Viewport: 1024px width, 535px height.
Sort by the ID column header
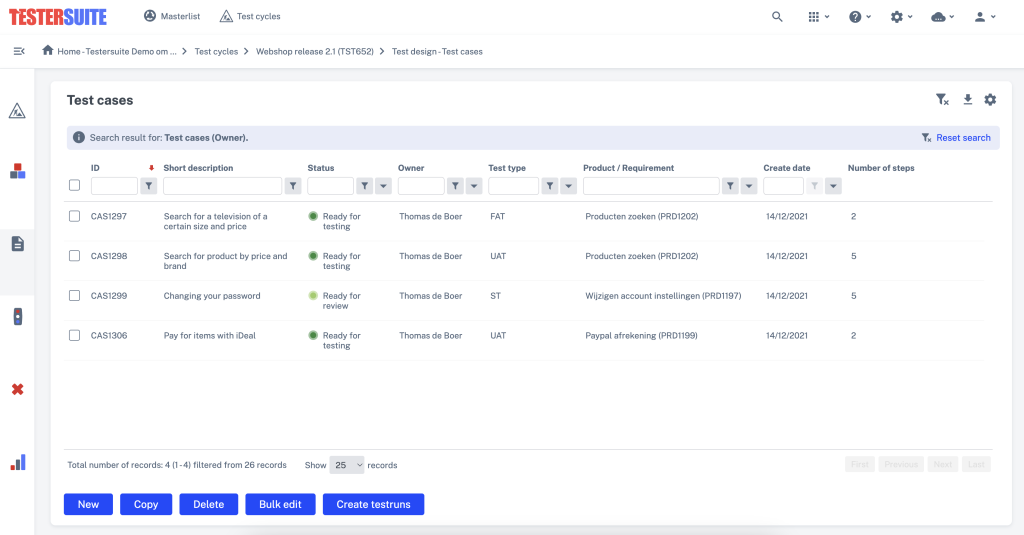[95, 168]
